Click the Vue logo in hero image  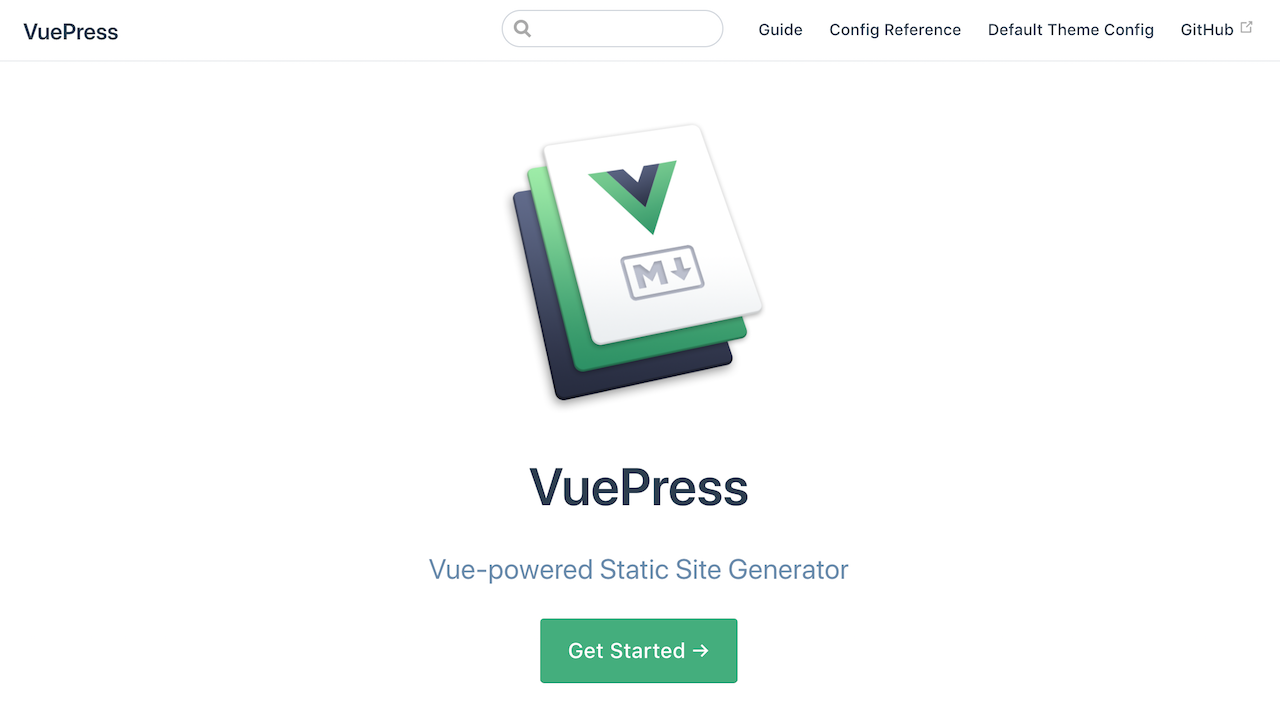point(633,196)
